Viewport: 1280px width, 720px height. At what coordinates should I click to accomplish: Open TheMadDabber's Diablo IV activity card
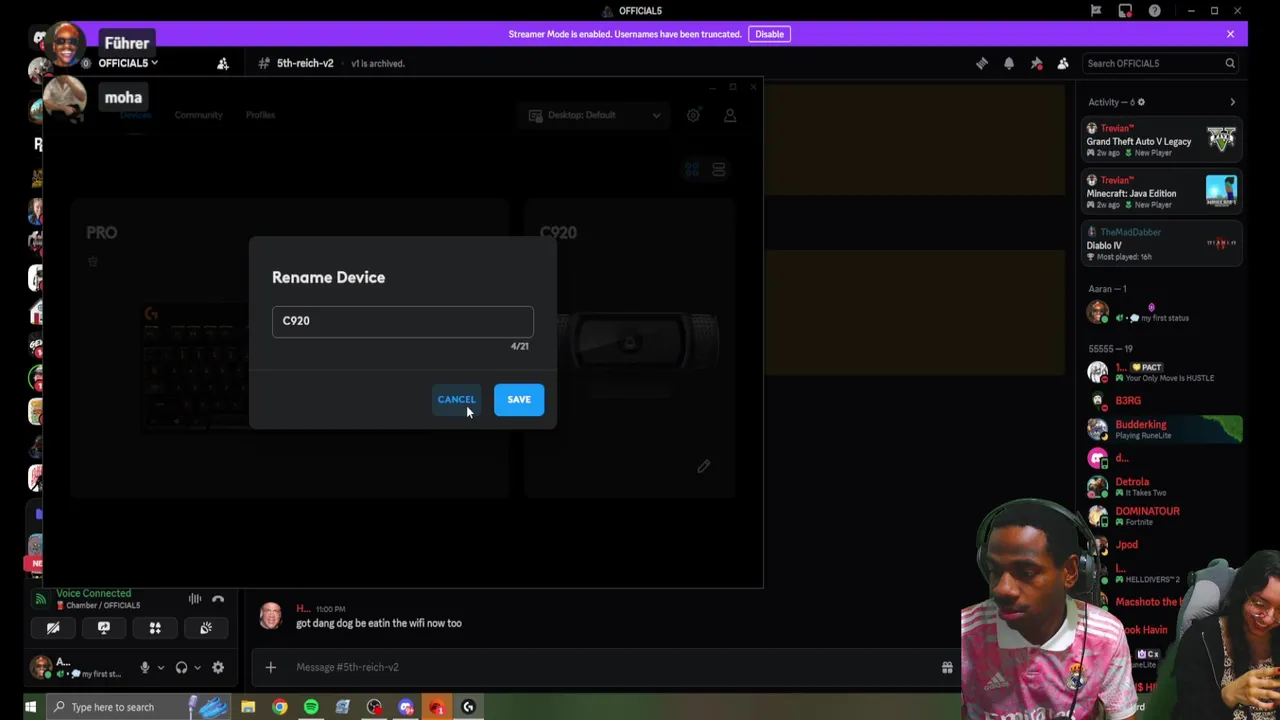coord(1162,244)
